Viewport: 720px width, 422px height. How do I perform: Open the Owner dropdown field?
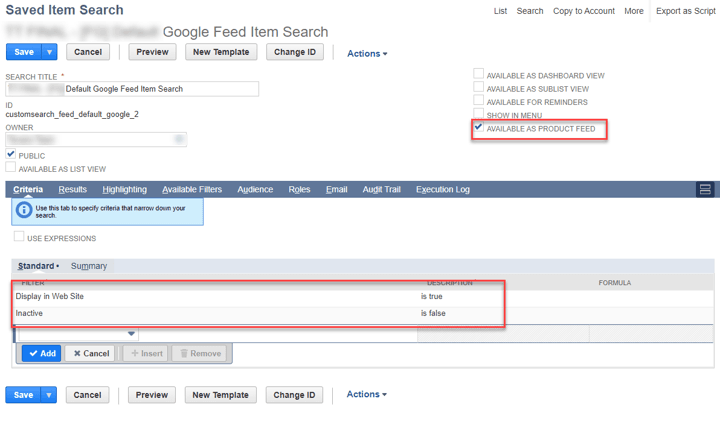click(x=96, y=139)
